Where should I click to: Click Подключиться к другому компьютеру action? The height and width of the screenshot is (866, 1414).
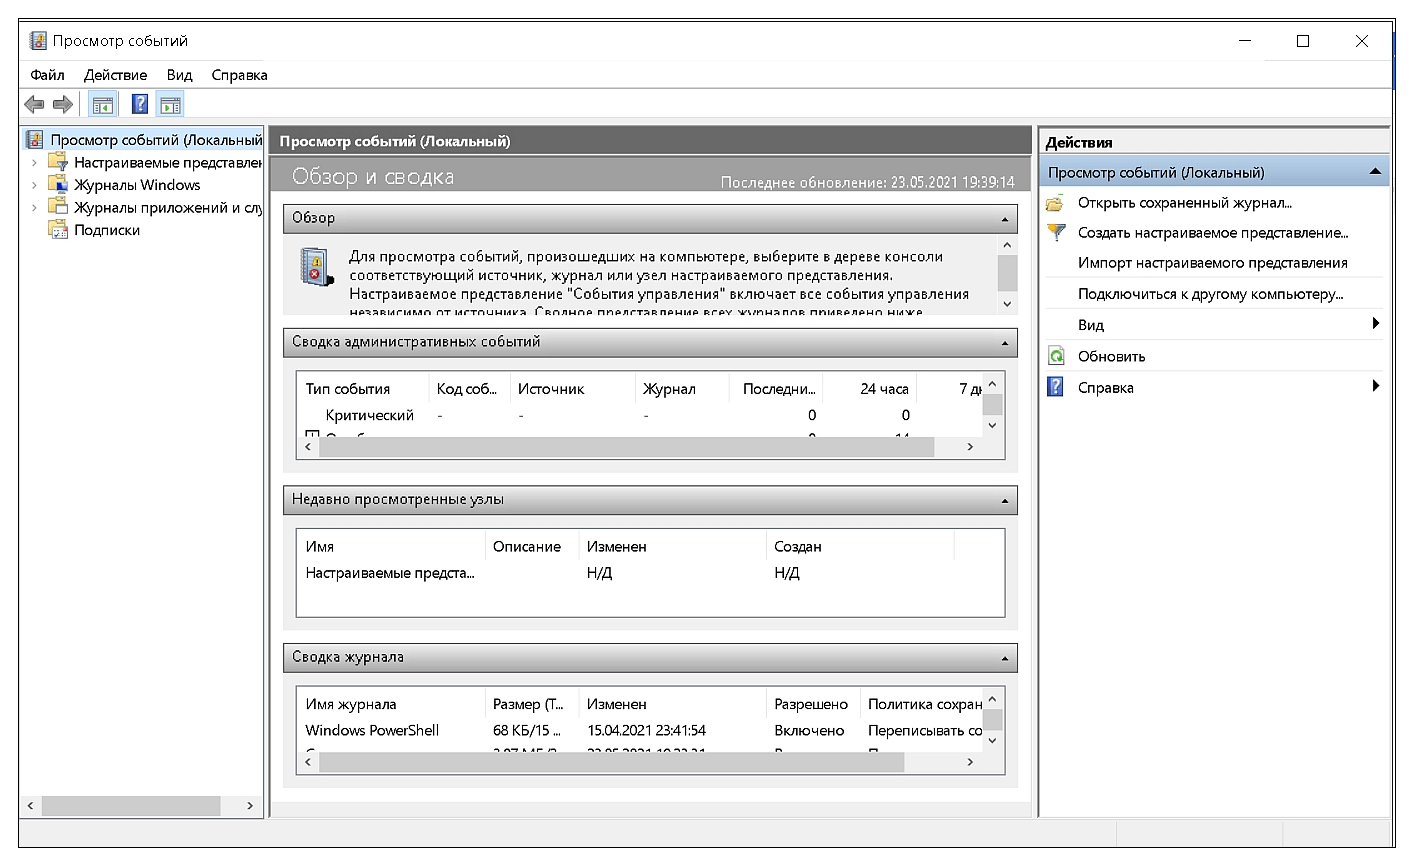1210,294
